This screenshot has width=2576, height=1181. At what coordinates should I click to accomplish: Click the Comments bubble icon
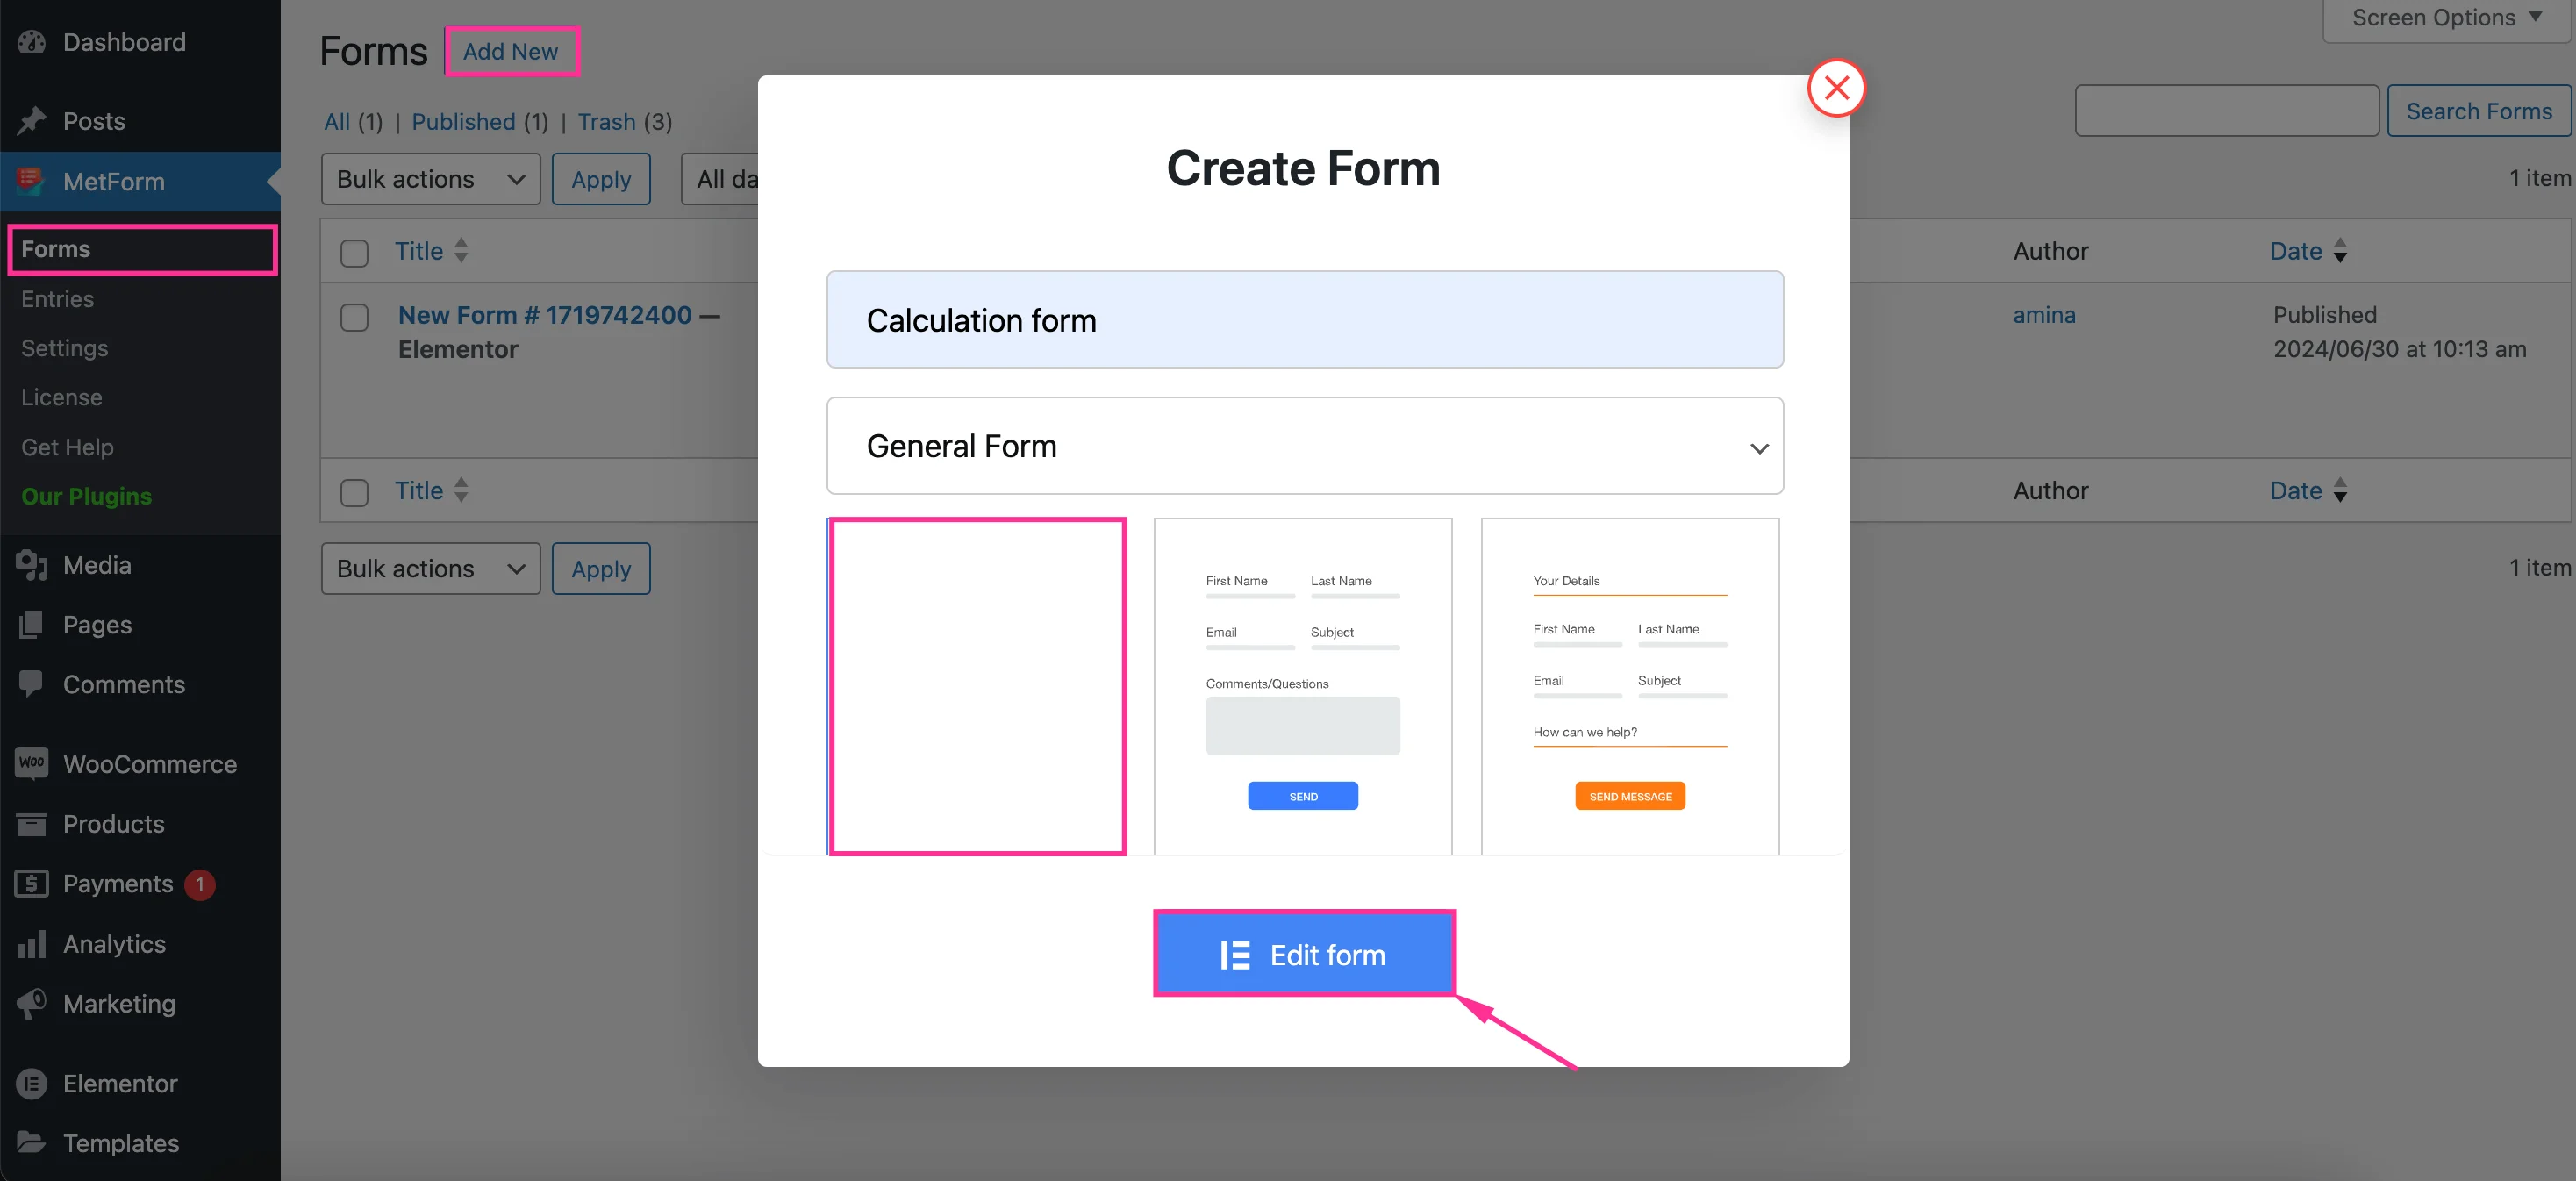[x=32, y=685]
